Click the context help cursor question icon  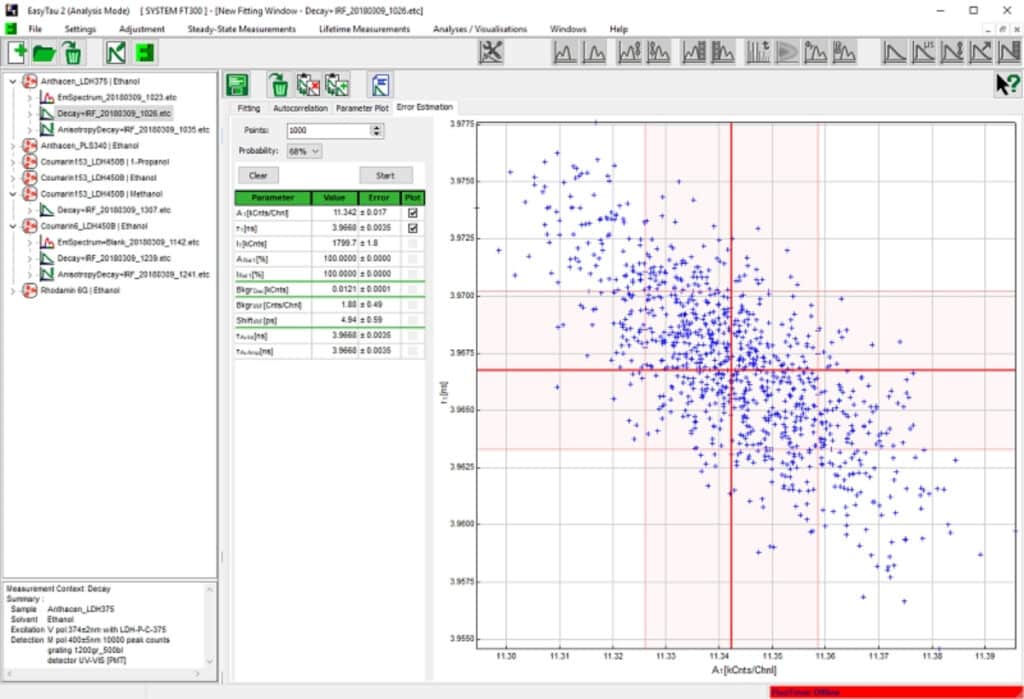click(x=1006, y=85)
